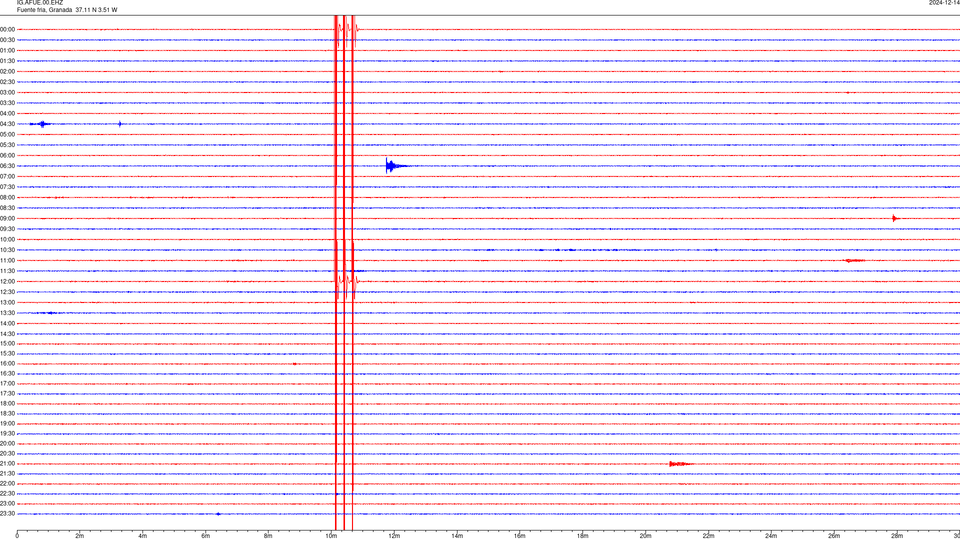Viewport: 960px width, 540px height.
Task: Click the 17:30 row time label
Action: coord(7,394)
